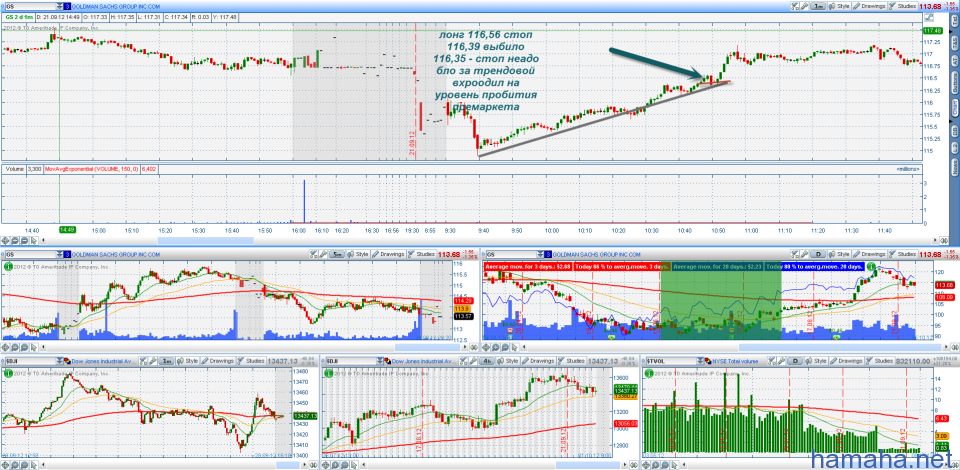960x470 pixels.
Task: Open Studies menu in top GS chart
Action: [903, 6]
